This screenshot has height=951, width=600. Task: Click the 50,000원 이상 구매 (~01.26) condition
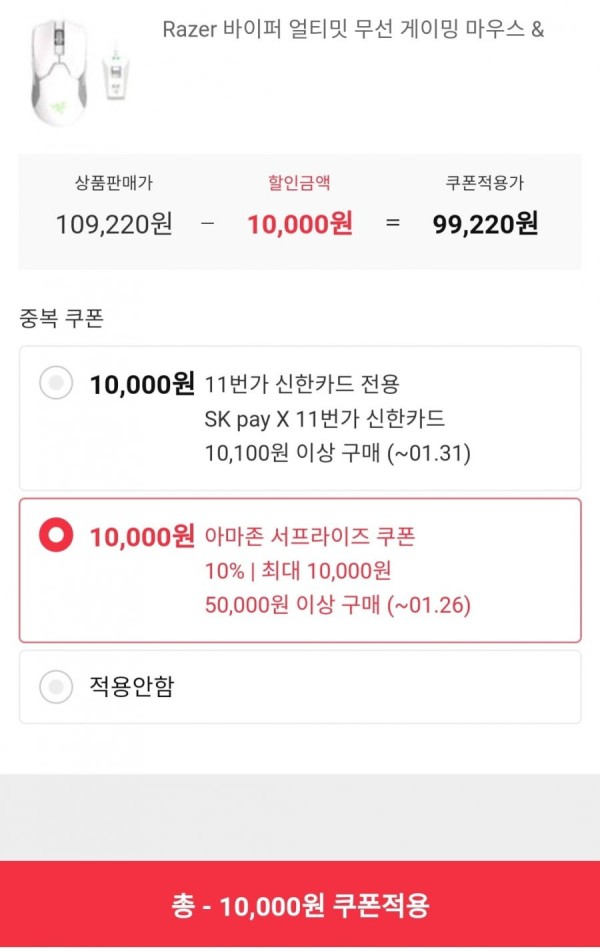tap(337, 605)
